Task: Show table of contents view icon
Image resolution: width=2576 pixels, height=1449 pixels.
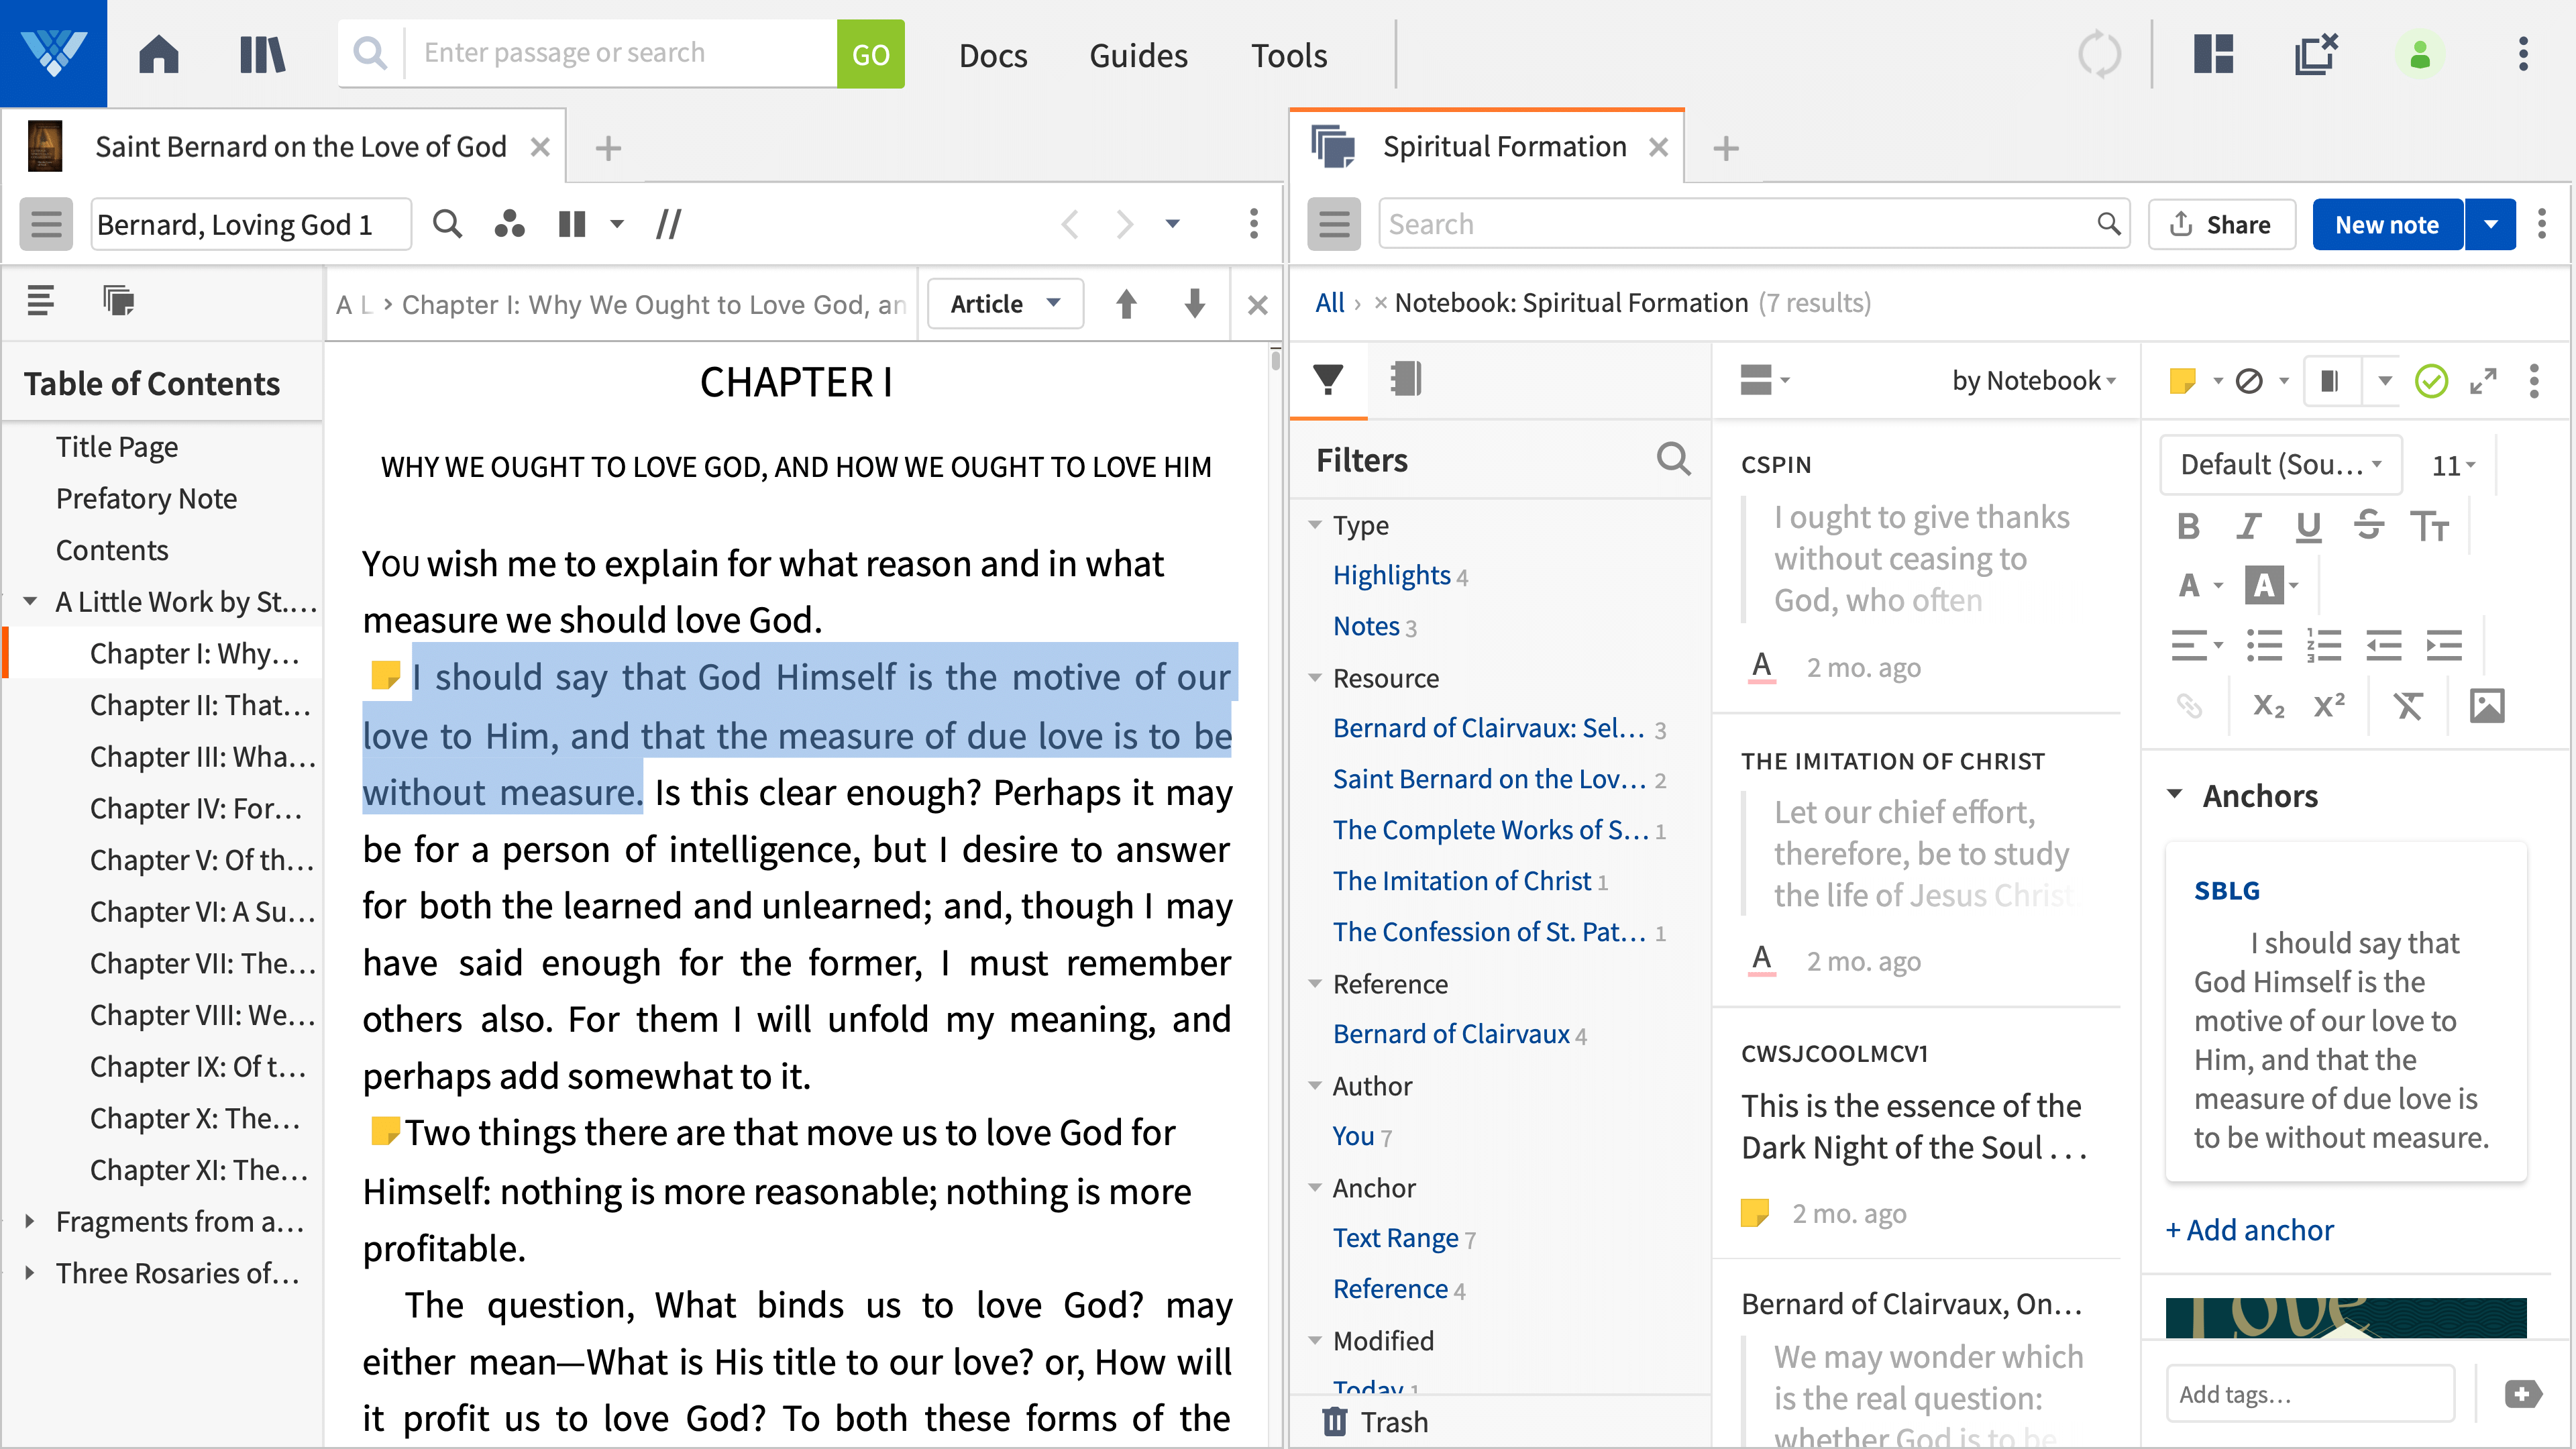Action: [x=41, y=300]
